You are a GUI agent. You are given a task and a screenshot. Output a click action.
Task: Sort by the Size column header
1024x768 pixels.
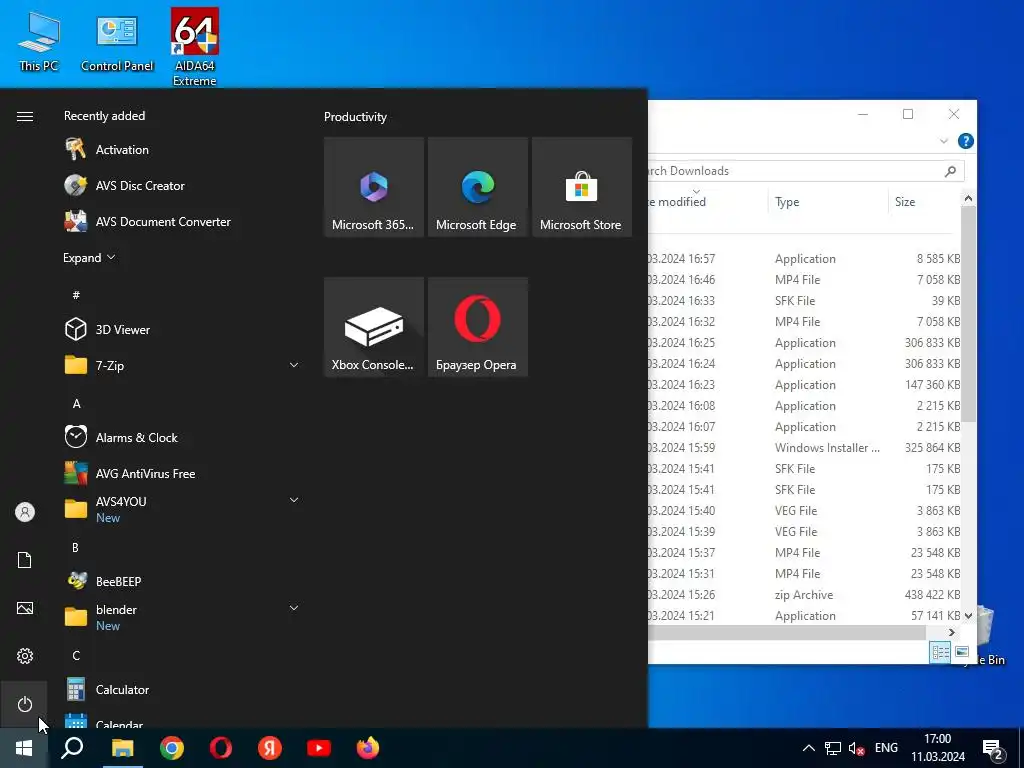click(923, 202)
